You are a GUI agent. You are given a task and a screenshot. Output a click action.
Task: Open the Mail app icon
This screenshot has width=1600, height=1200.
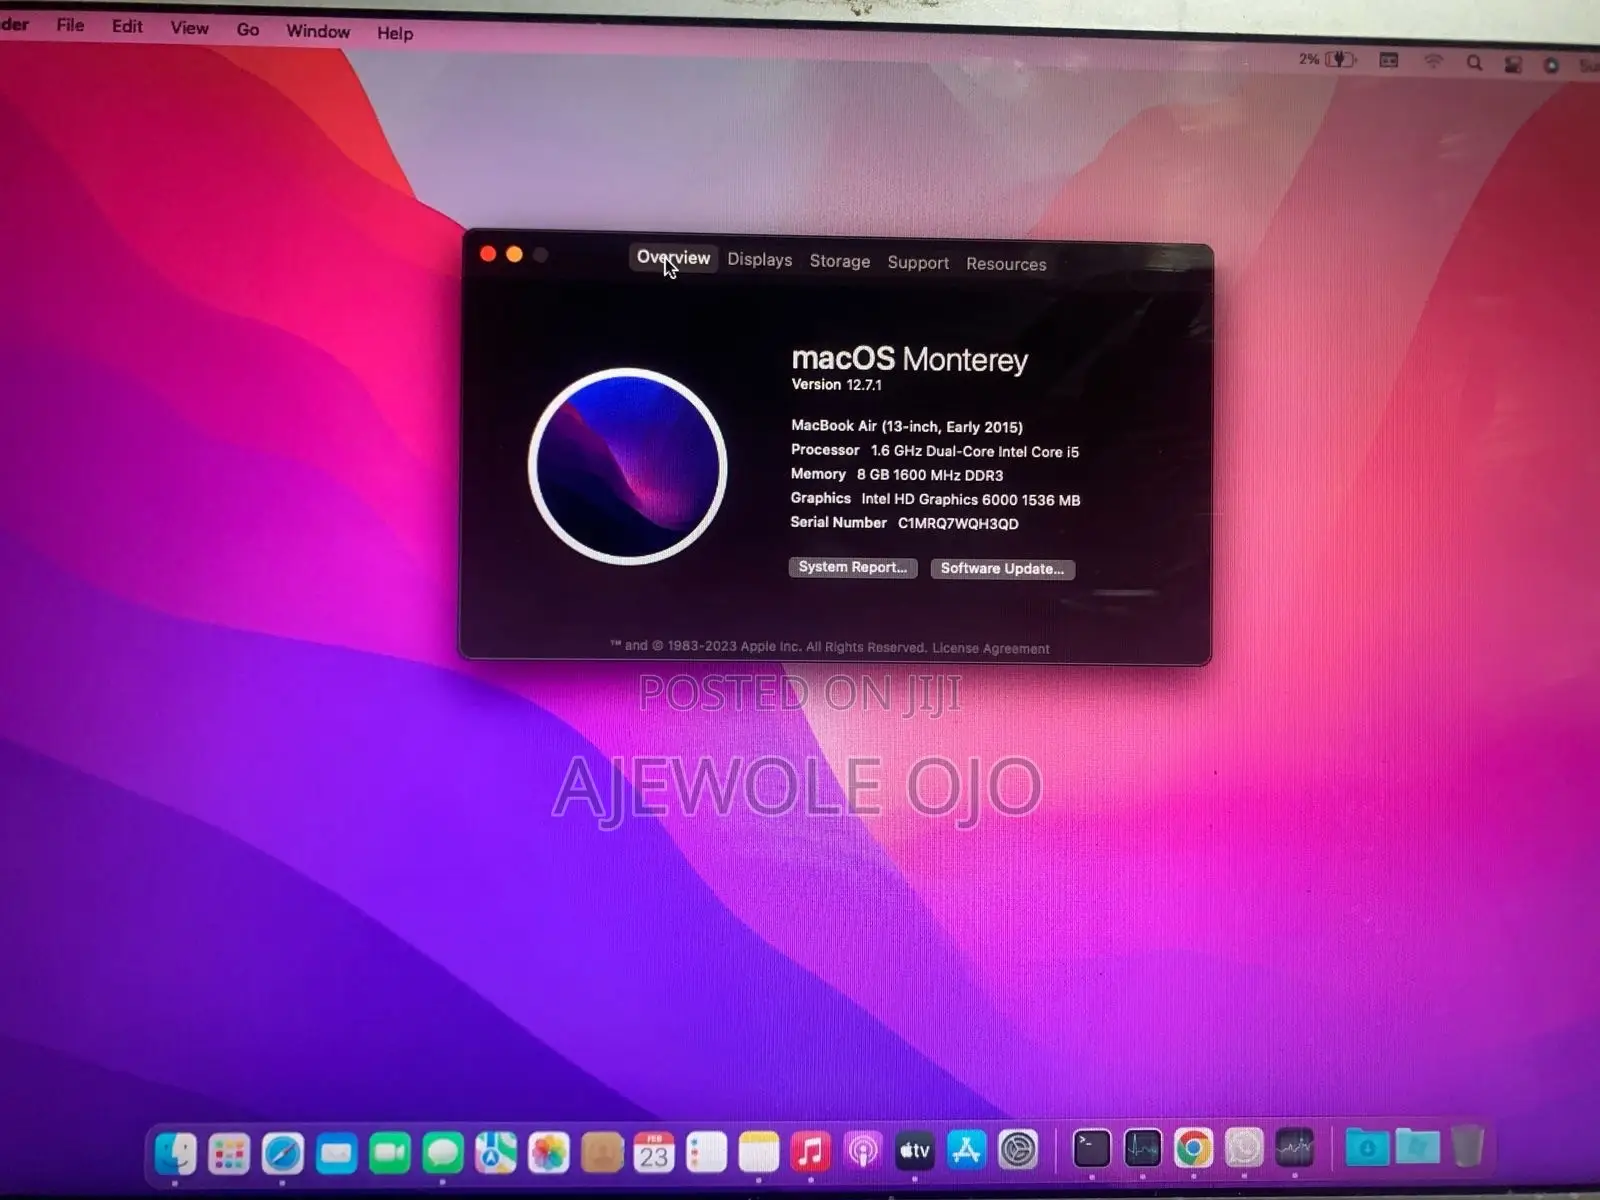click(x=336, y=1154)
